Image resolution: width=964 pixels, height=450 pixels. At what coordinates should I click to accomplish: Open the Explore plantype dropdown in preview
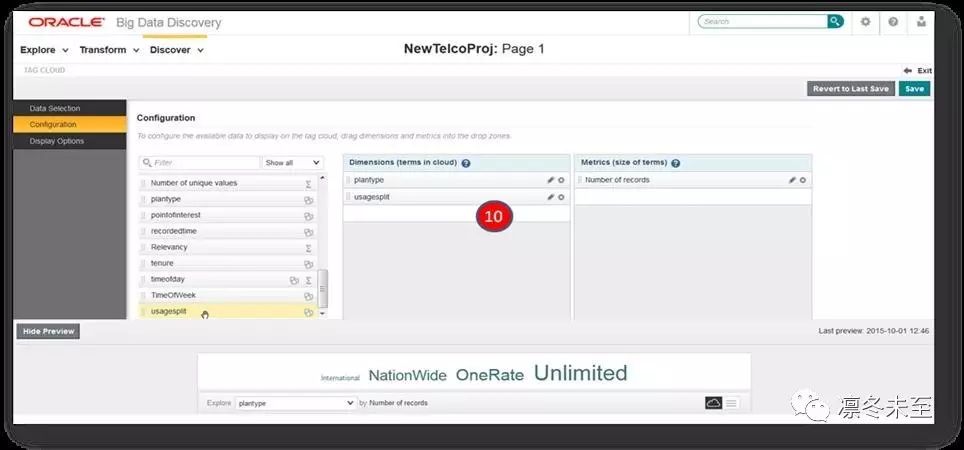(x=296, y=403)
